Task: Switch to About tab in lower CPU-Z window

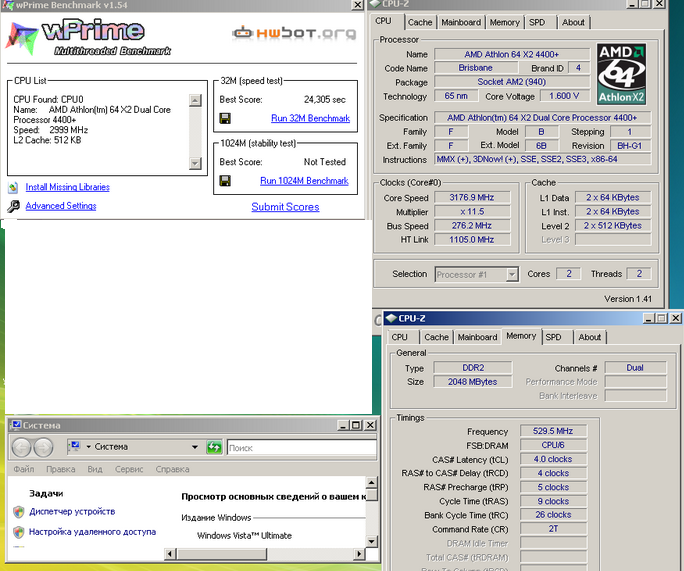Action: (590, 337)
